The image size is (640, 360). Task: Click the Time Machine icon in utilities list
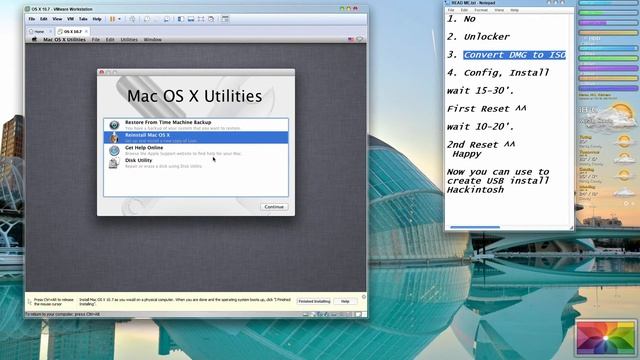114,125
